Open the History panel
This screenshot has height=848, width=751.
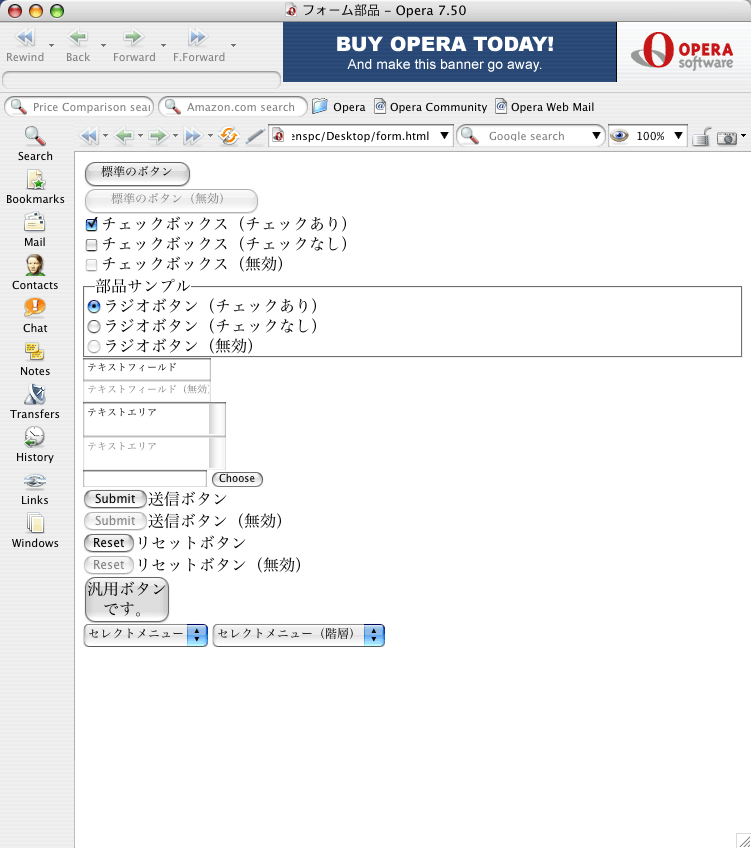coord(35,445)
